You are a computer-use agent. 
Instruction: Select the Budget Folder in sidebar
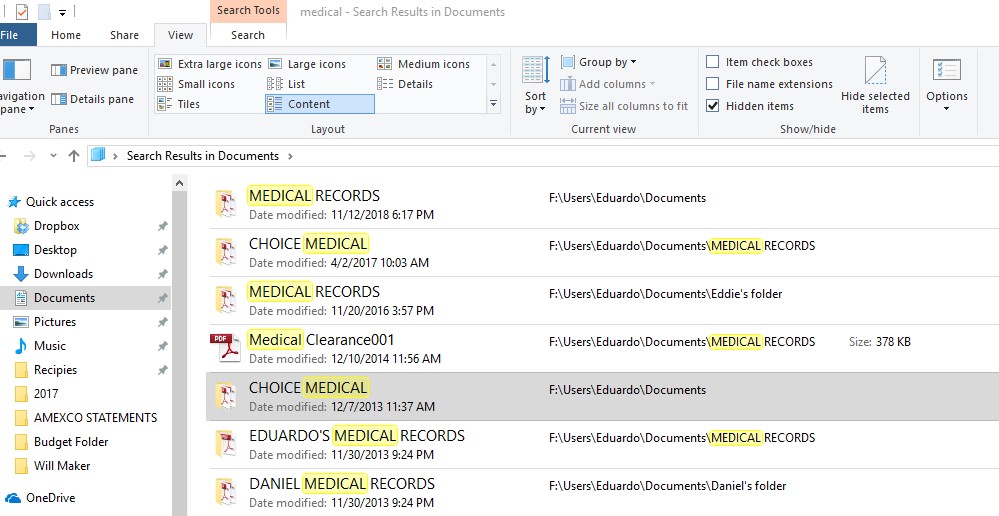[70, 442]
